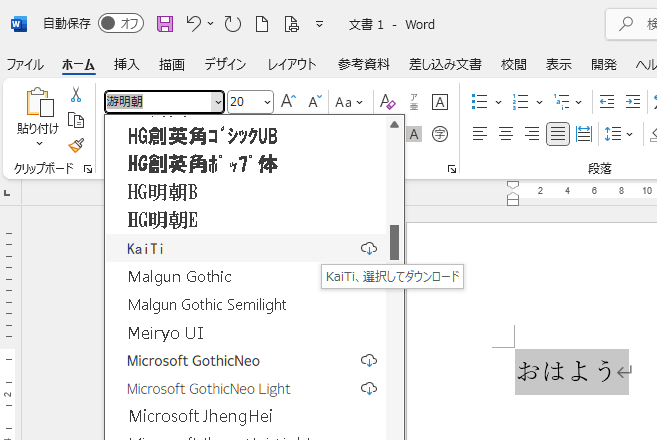Click into the font name field 游明朝
This screenshot has width=657, height=440.
pyautogui.click(x=158, y=102)
